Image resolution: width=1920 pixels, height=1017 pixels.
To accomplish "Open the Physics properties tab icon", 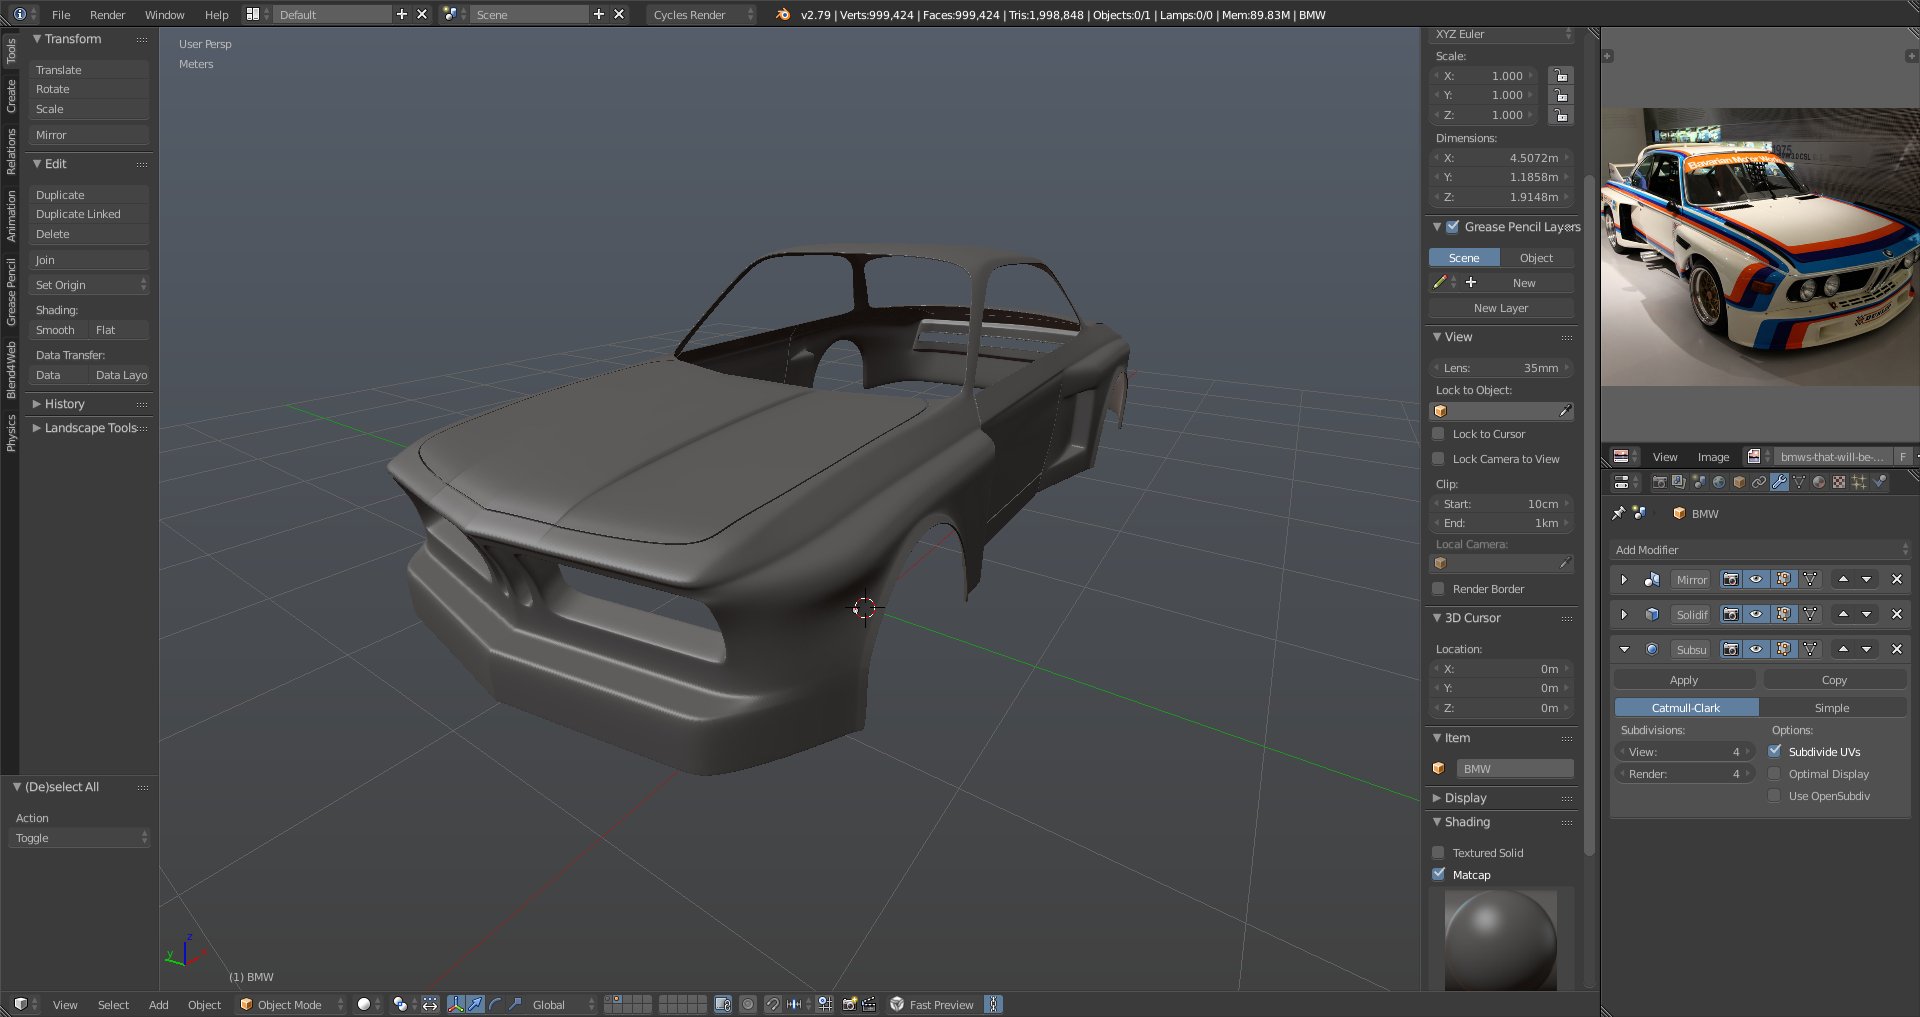I will [1880, 482].
